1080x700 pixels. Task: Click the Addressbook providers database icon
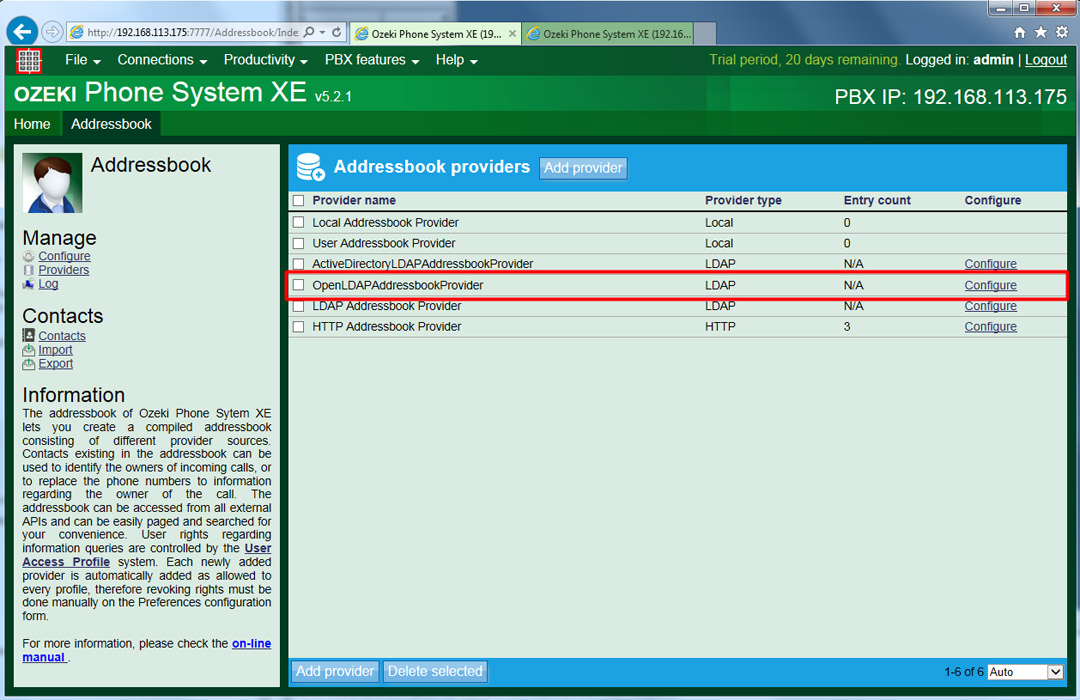[310, 167]
